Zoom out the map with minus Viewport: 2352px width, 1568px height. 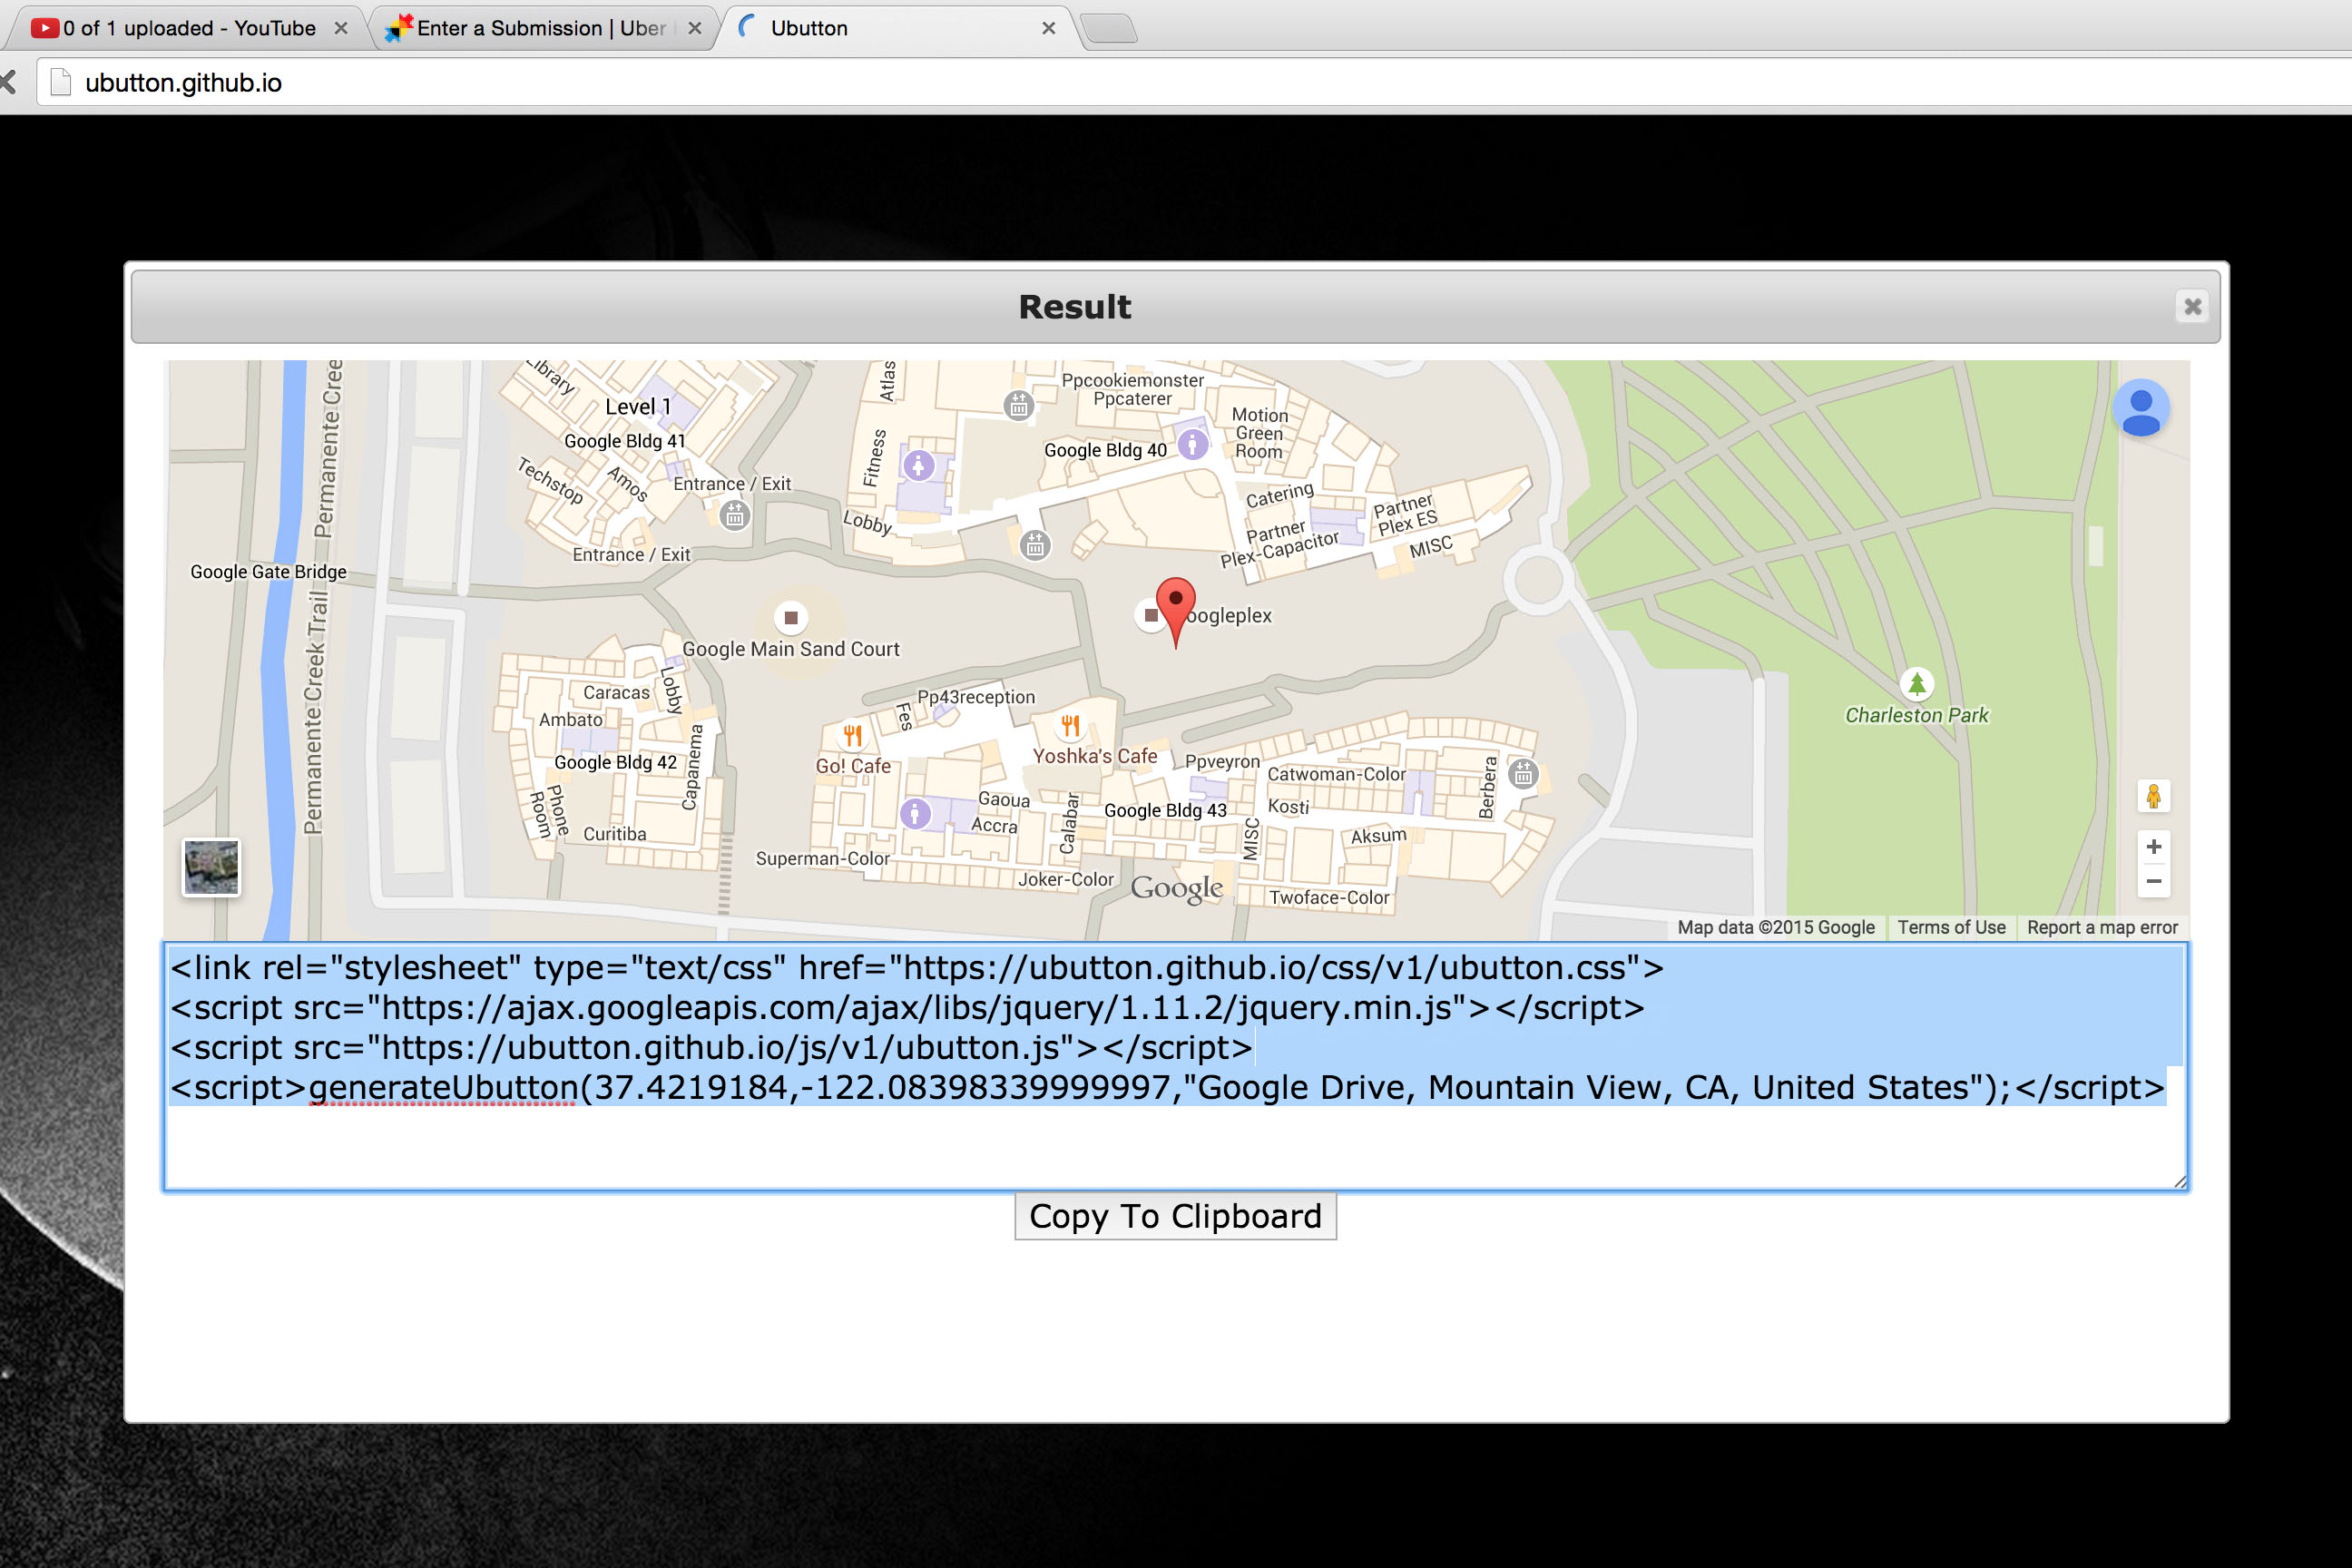2153,881
